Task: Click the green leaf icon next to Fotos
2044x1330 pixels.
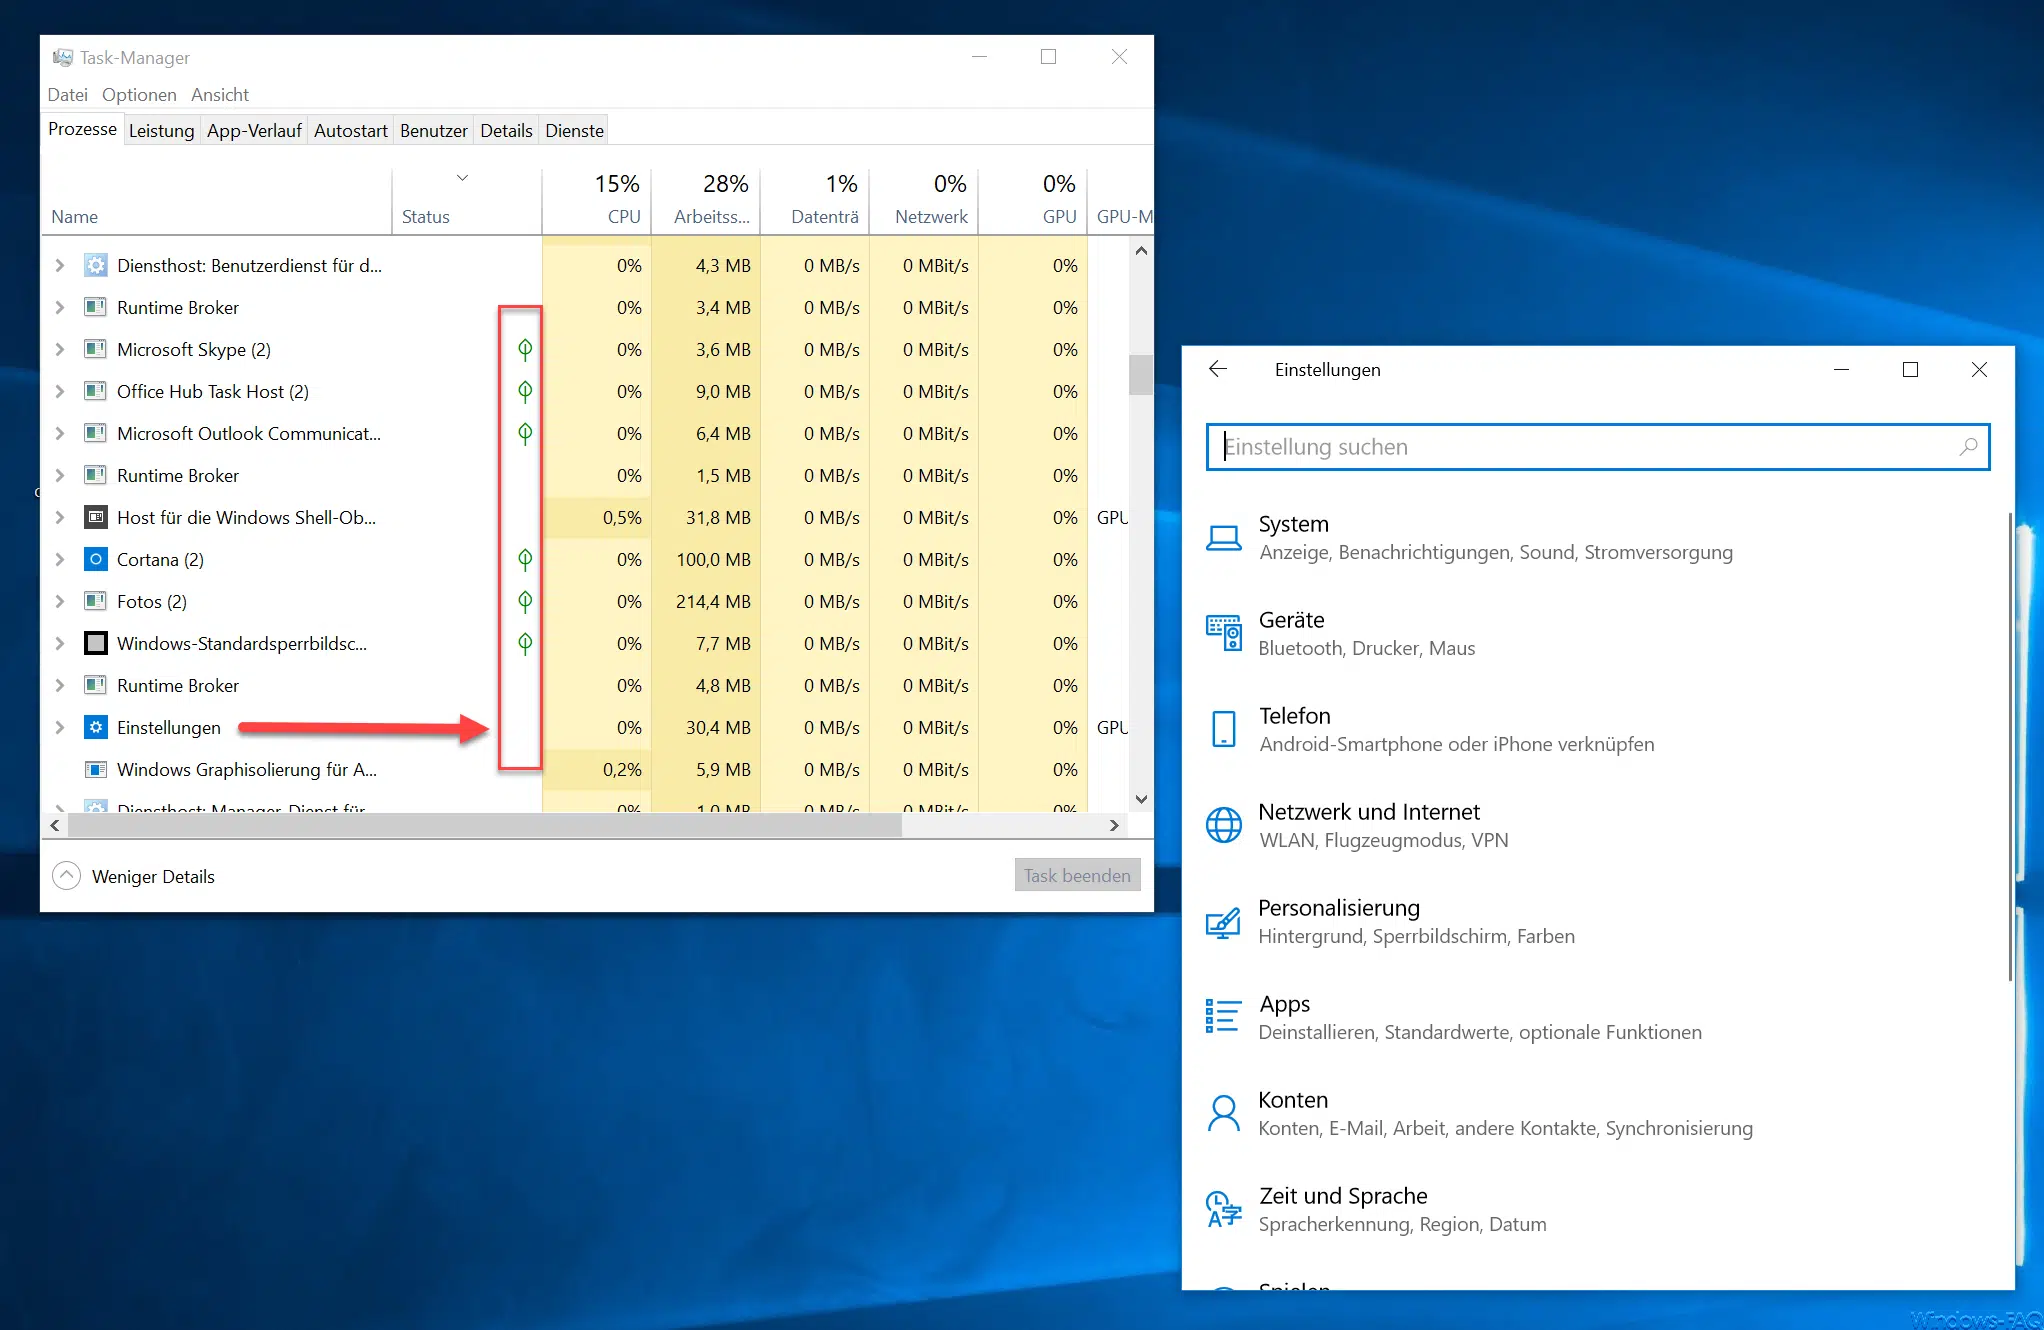Action: click(x=524, y=601)
